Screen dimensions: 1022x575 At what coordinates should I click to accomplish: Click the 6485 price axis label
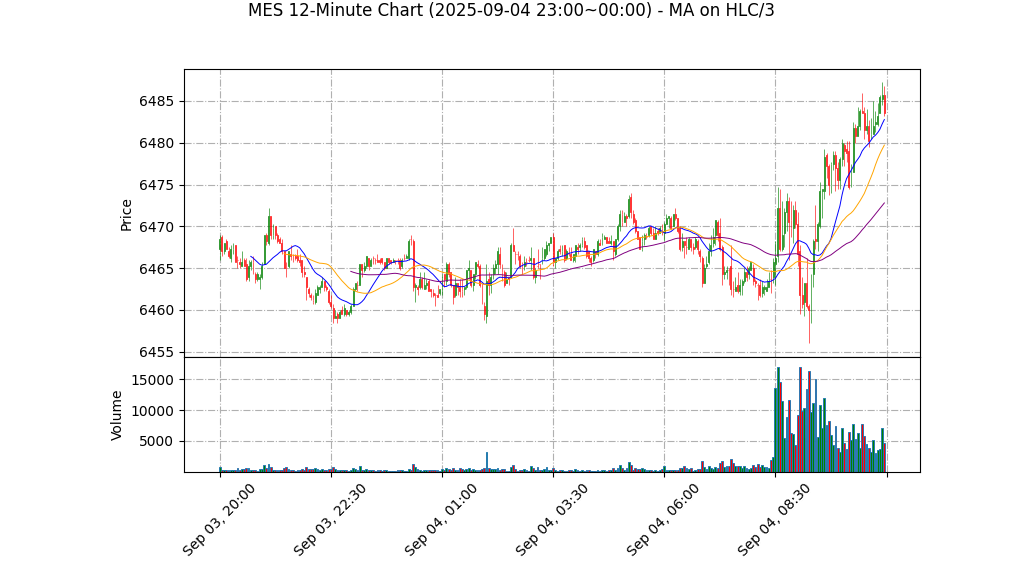pyautogui.click(x=157, y=102)
